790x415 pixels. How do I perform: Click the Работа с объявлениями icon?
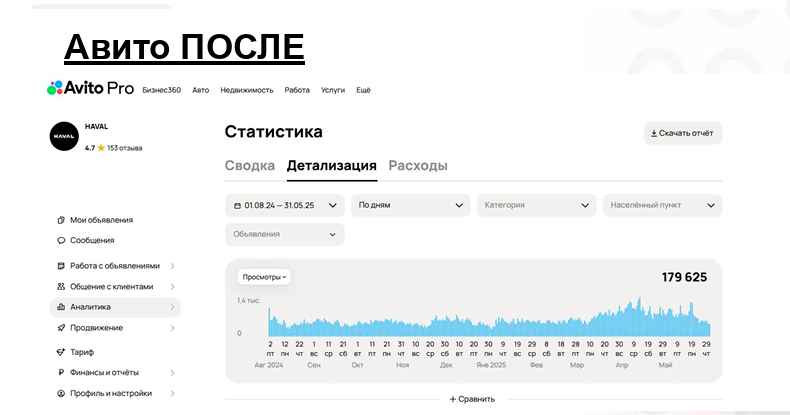[61, 265]
